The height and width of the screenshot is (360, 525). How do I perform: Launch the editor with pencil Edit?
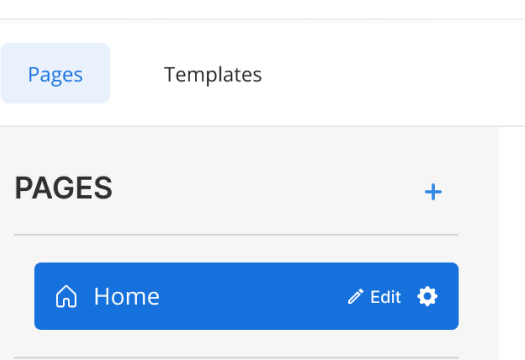pyautogui.click(x=374, y=296)
